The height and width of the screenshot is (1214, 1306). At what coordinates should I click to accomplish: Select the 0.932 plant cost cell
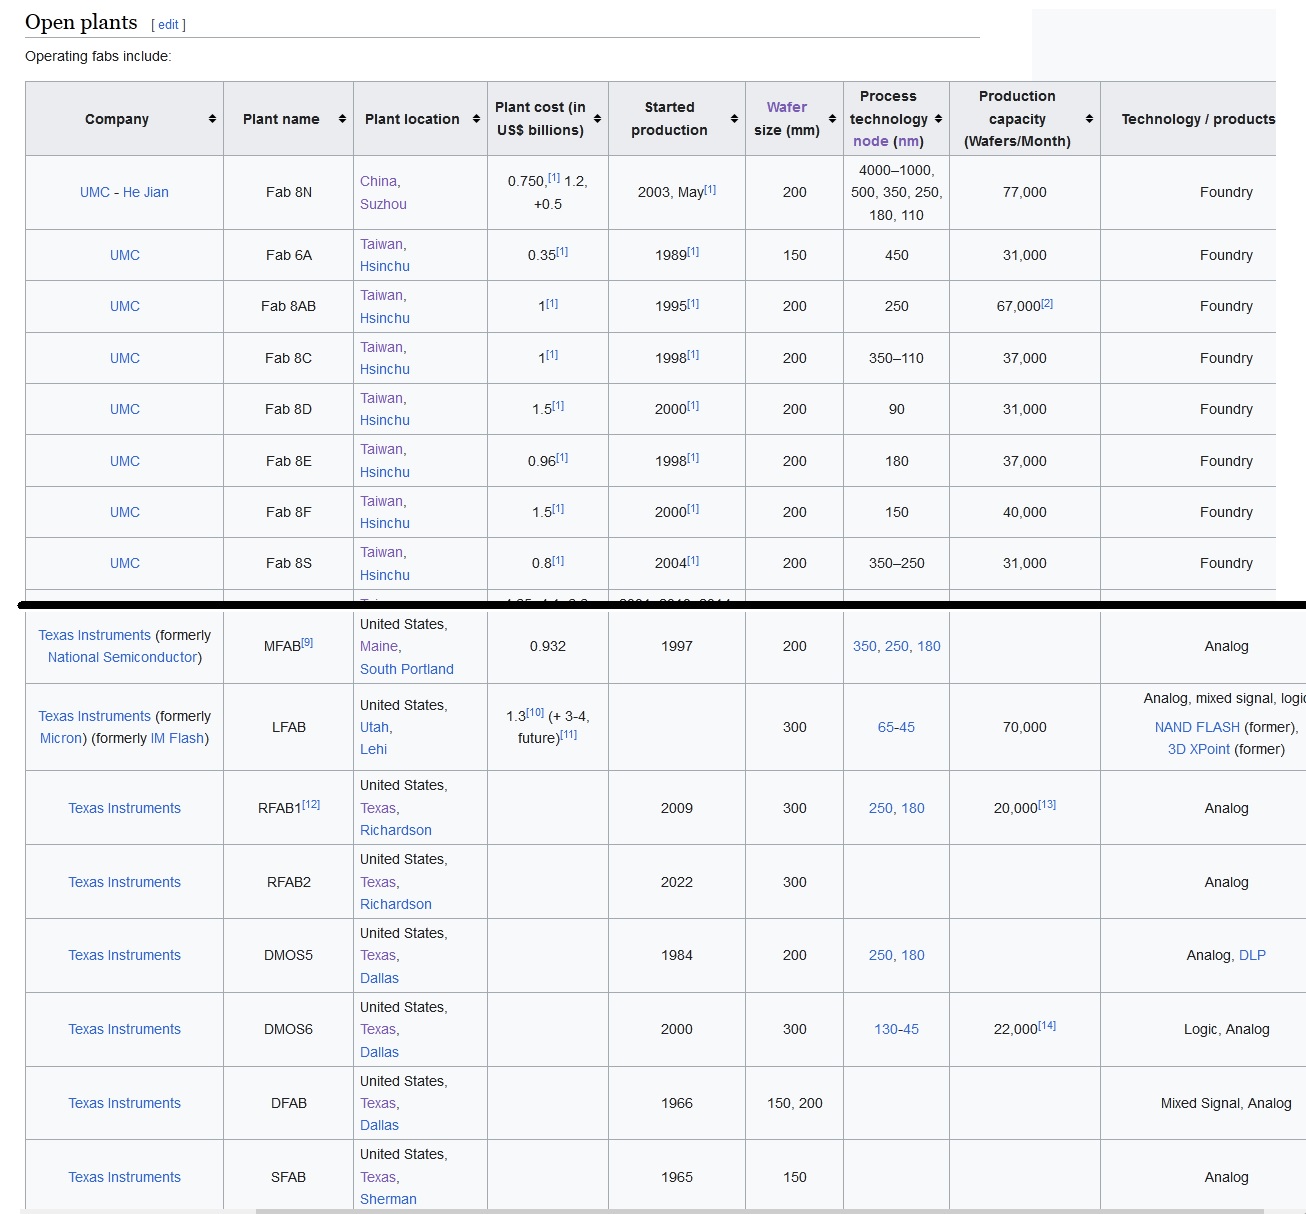tap(548, 646)
